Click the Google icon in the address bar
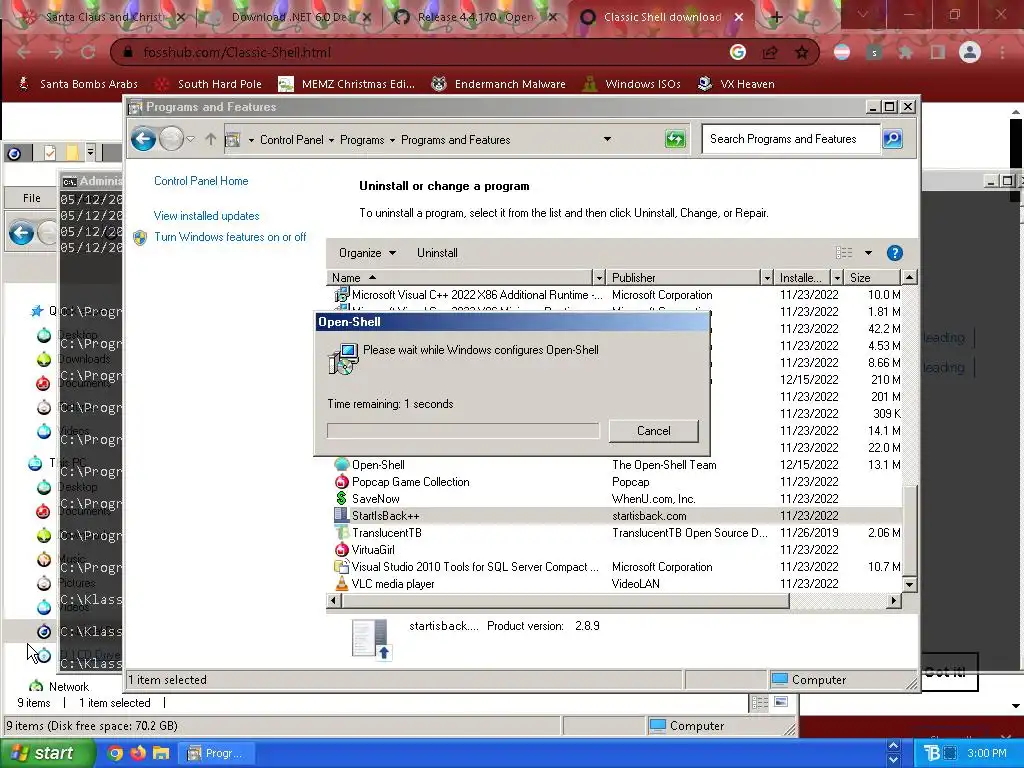 coord(738,52)
